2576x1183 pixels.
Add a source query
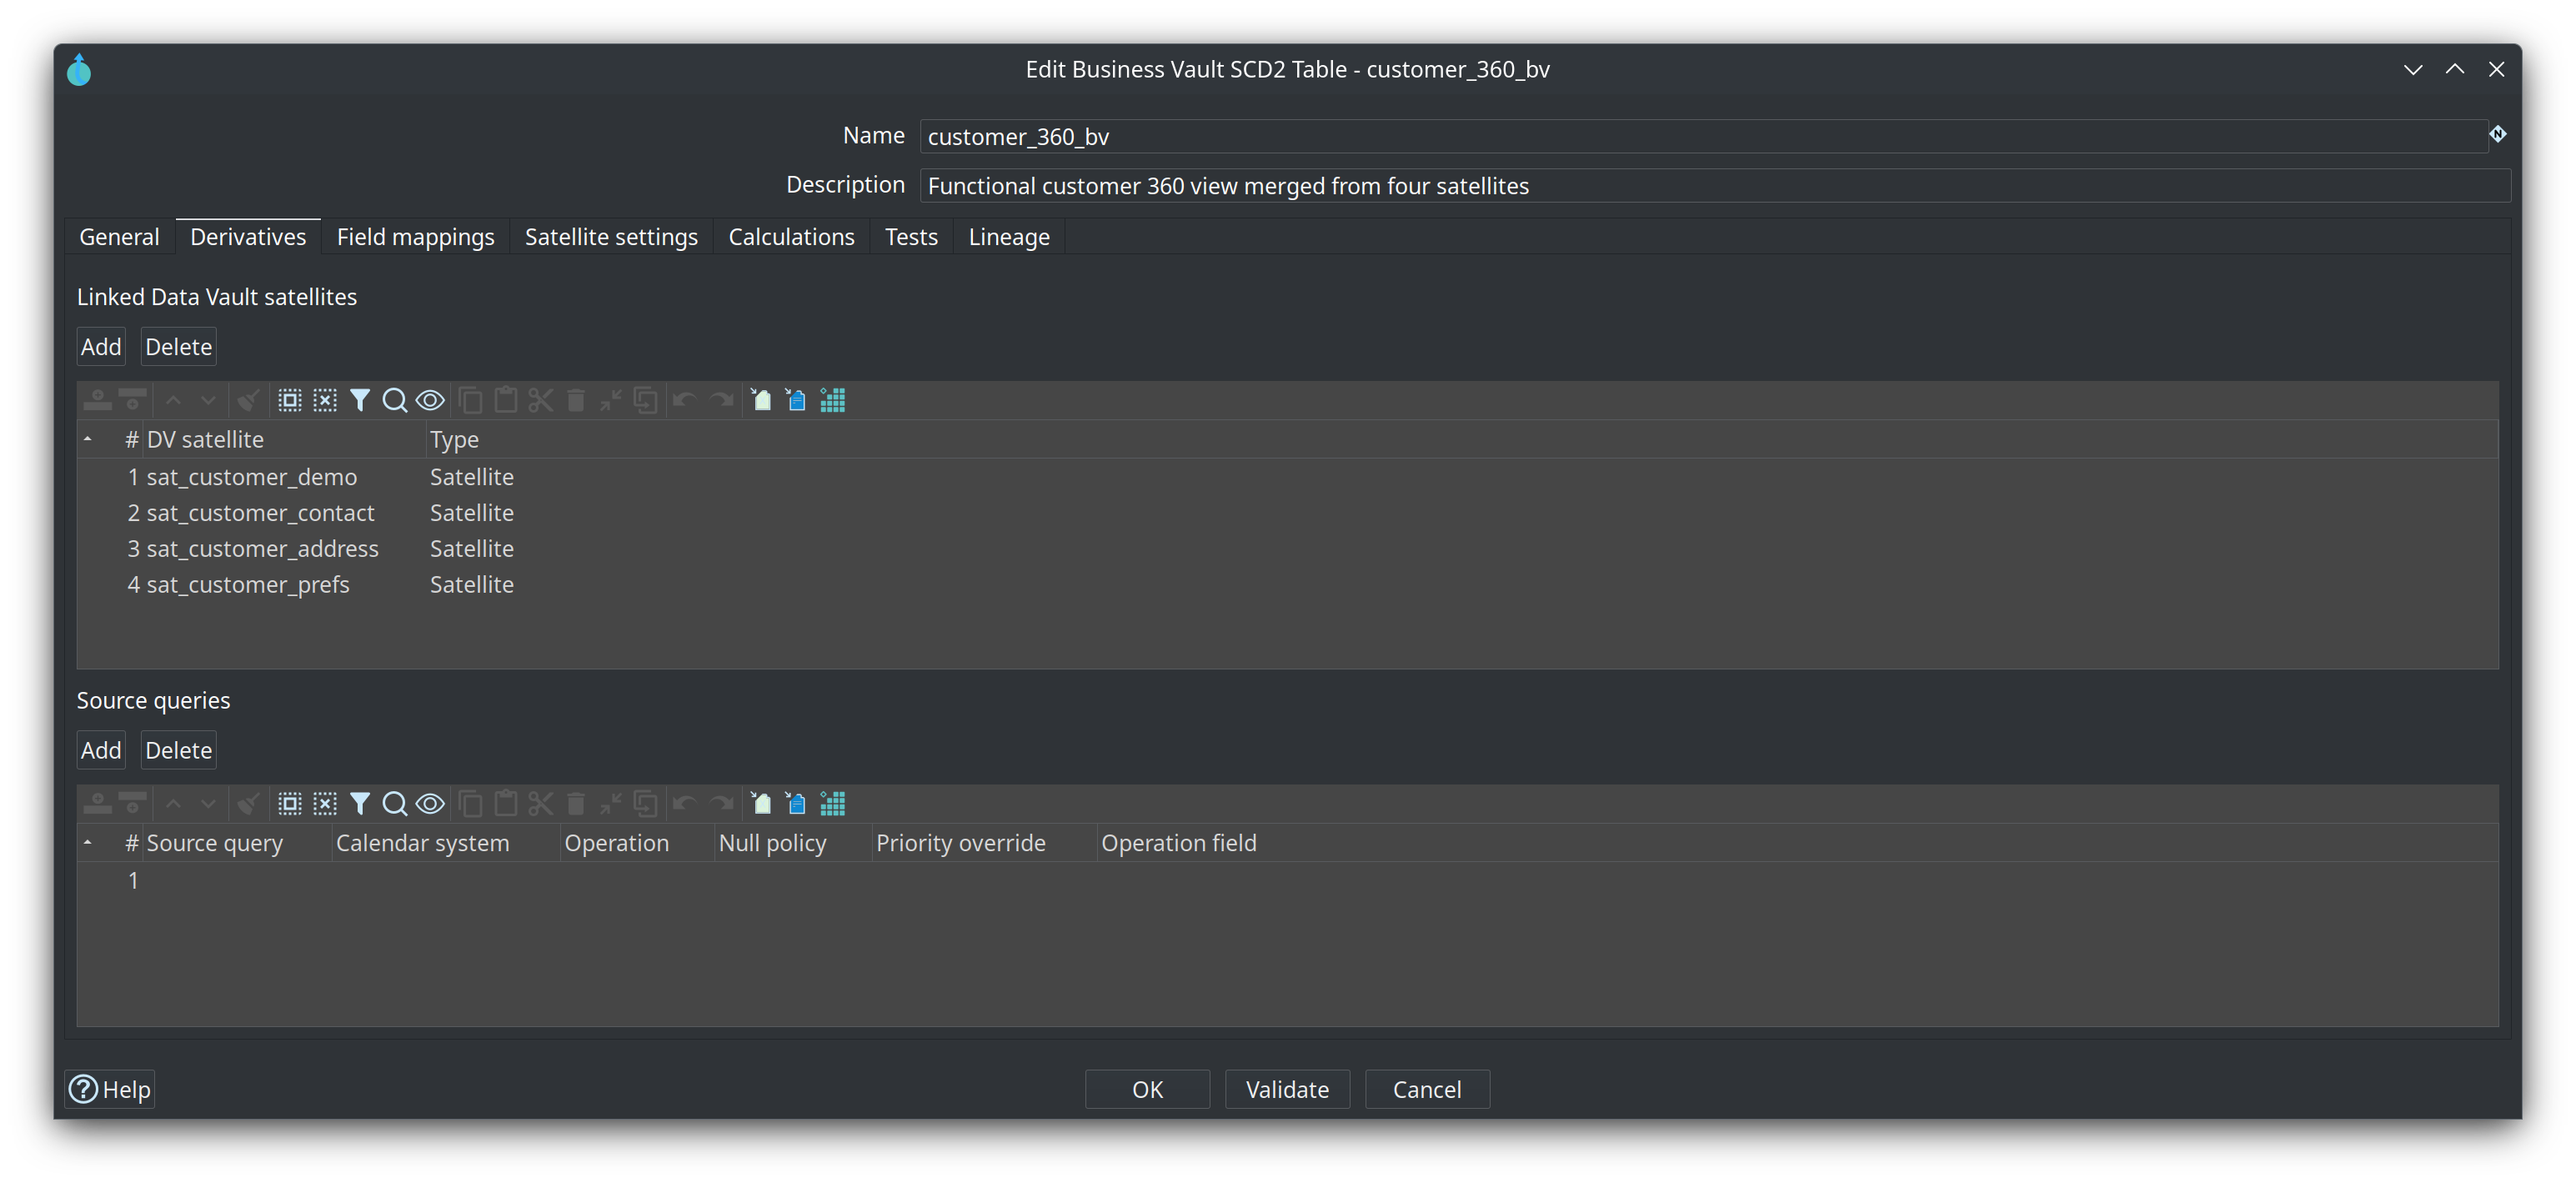point(101,750)
